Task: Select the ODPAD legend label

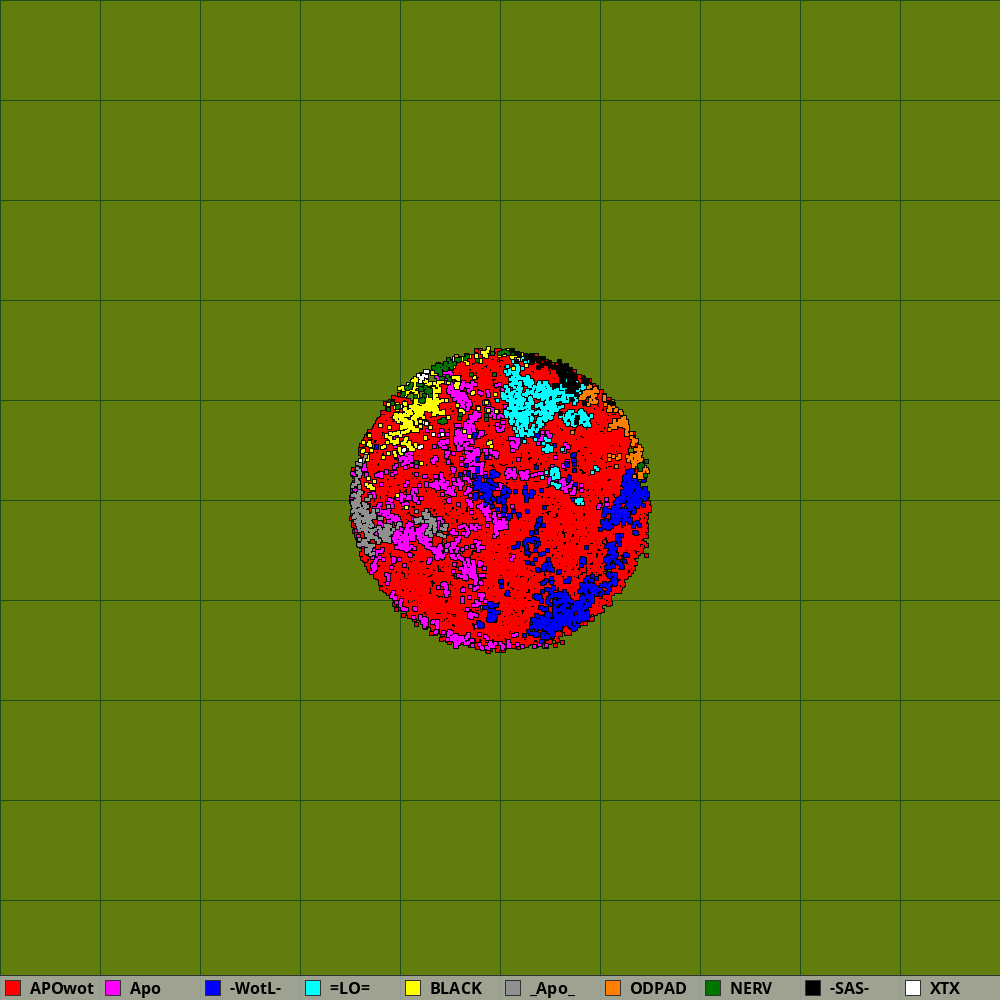Action: coord(658,989)
